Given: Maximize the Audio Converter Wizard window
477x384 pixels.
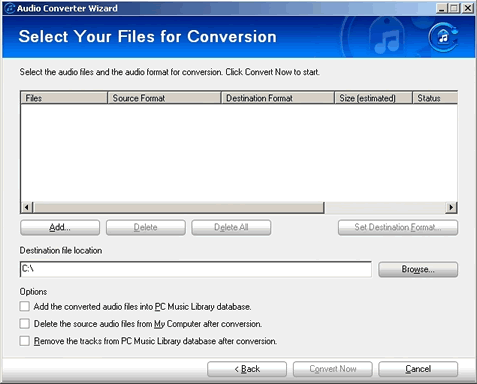Looking at the screenshot, I should coord(454,8).
